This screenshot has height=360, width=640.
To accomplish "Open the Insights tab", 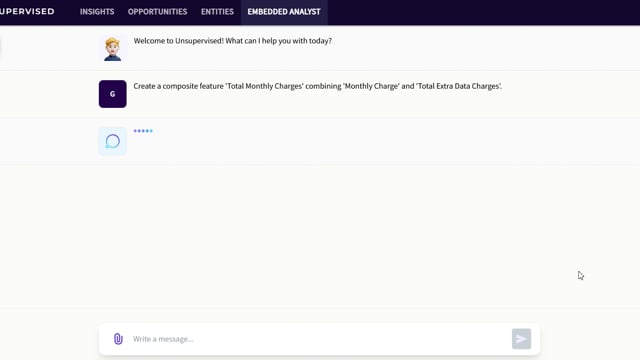I will pos(97,12).
